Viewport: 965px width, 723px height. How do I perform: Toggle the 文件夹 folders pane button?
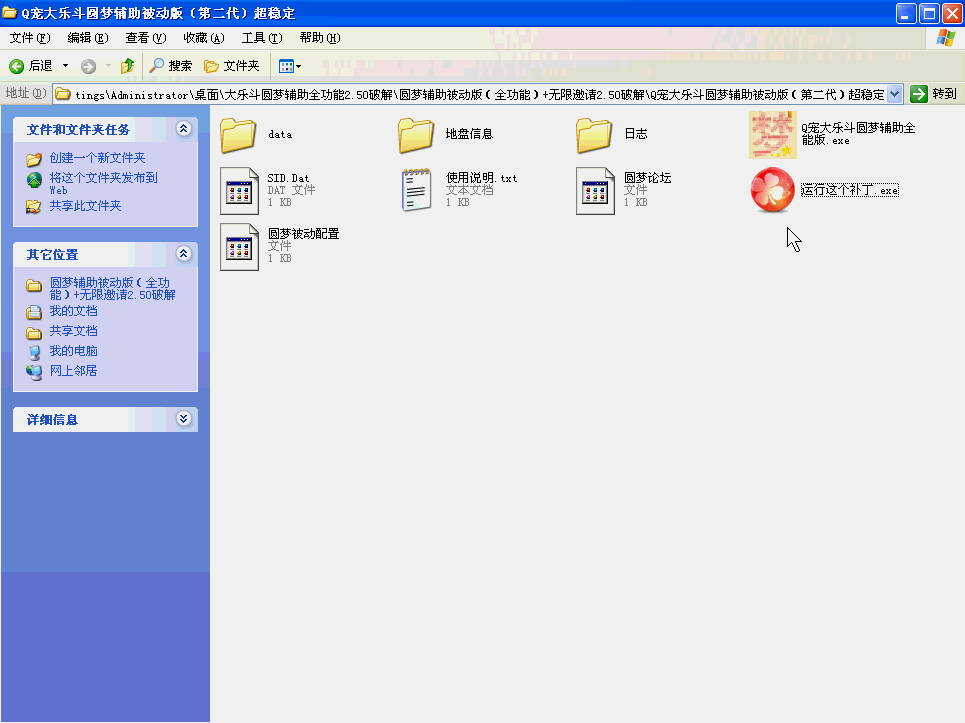pos(231,66)
